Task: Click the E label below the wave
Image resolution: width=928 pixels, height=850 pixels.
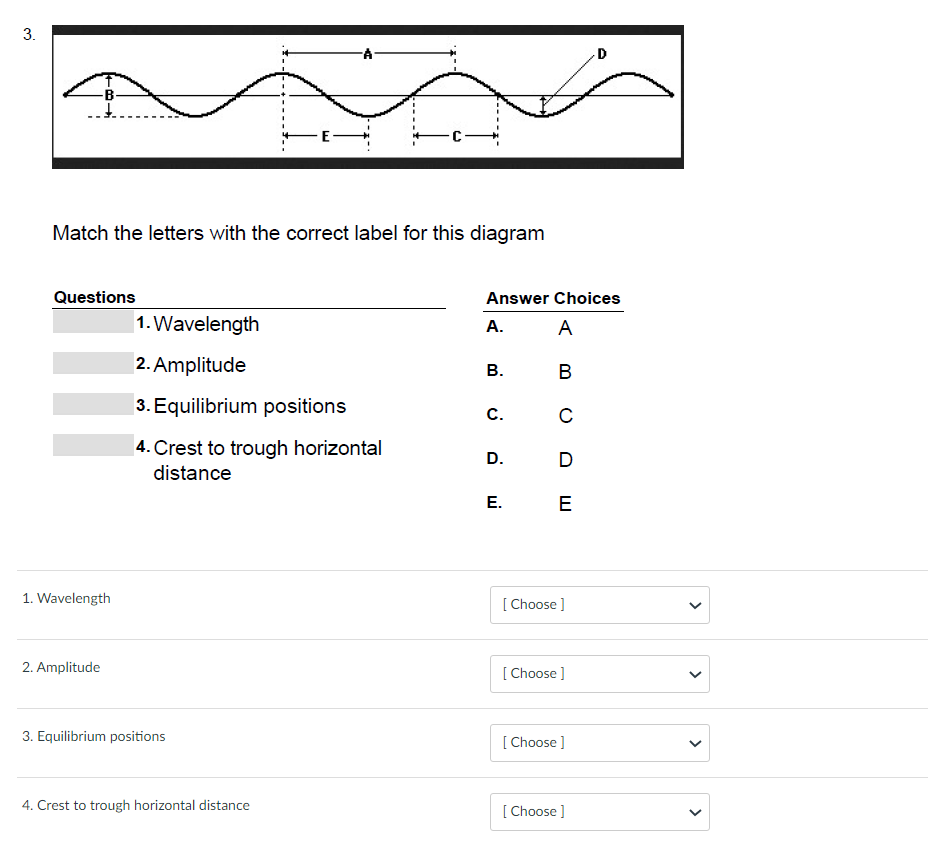Action: pos(325,137)
